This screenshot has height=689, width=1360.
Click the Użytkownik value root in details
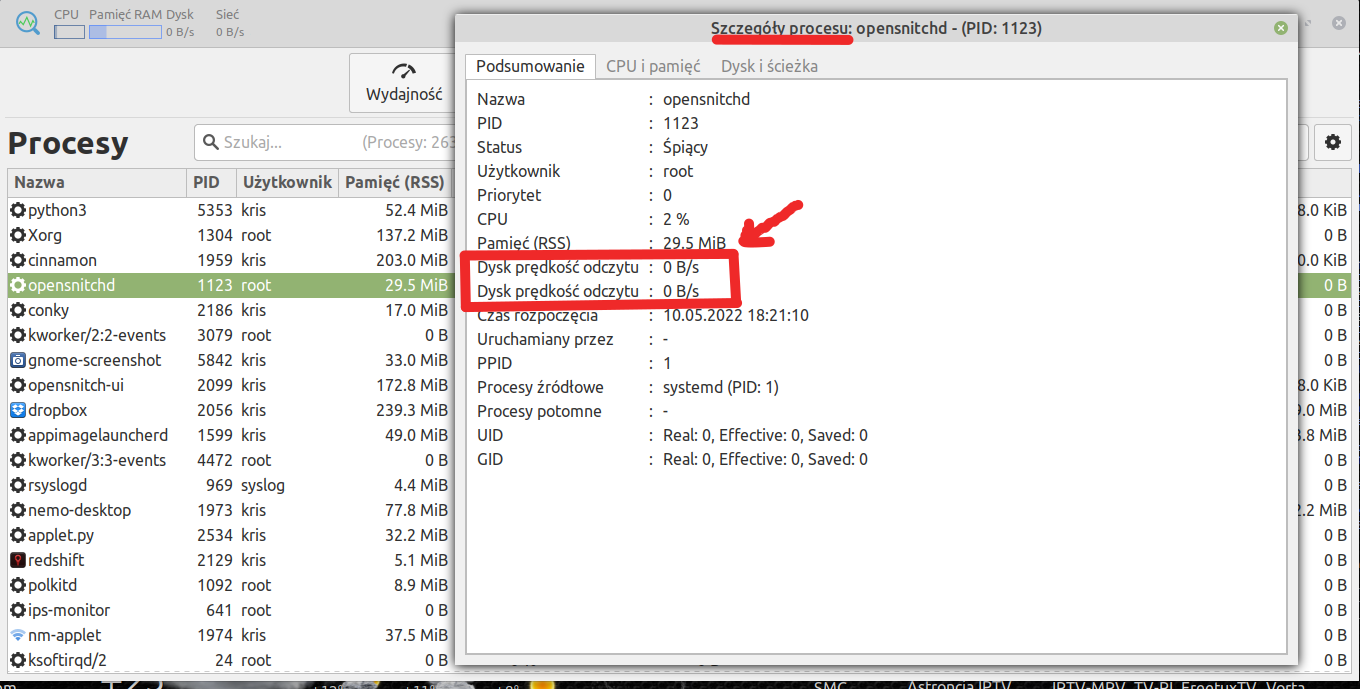[678, 171]
